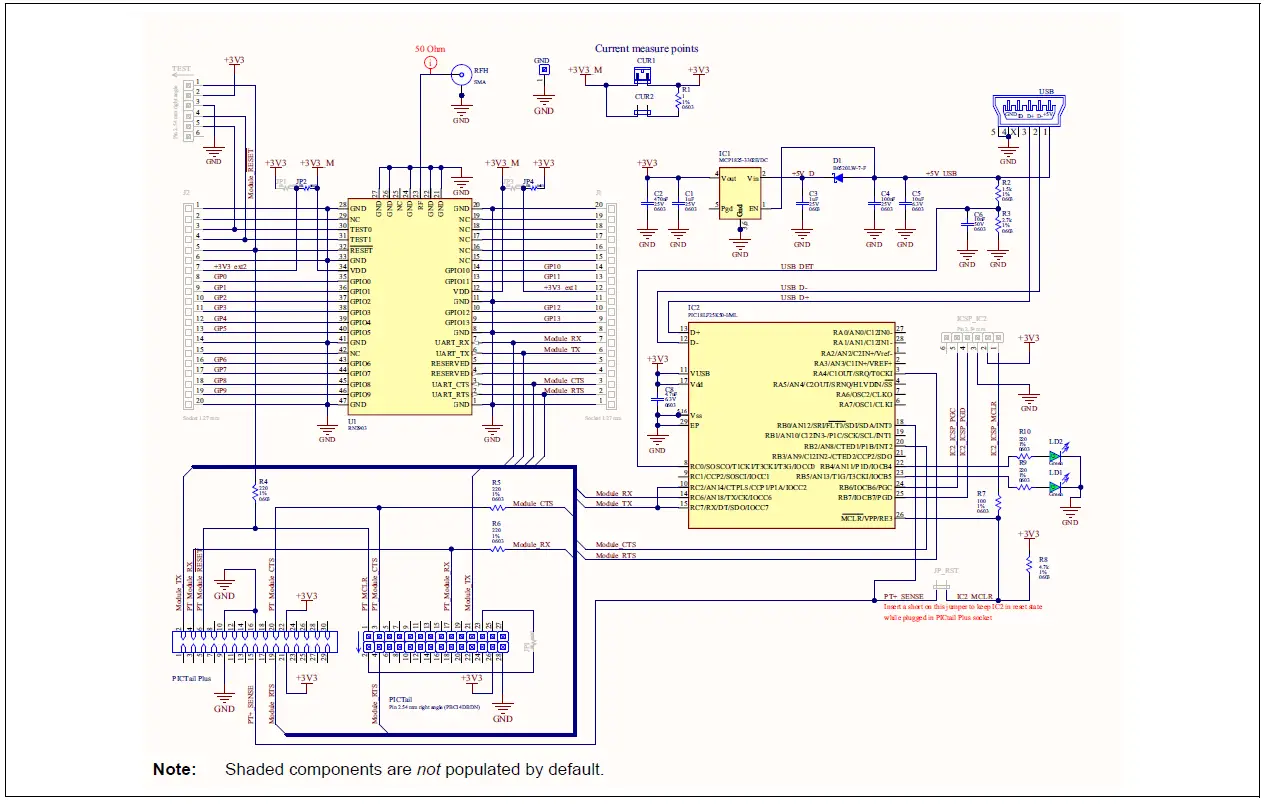
Task: Select resistor R8 pull-up symbol
Action: 1028,566
